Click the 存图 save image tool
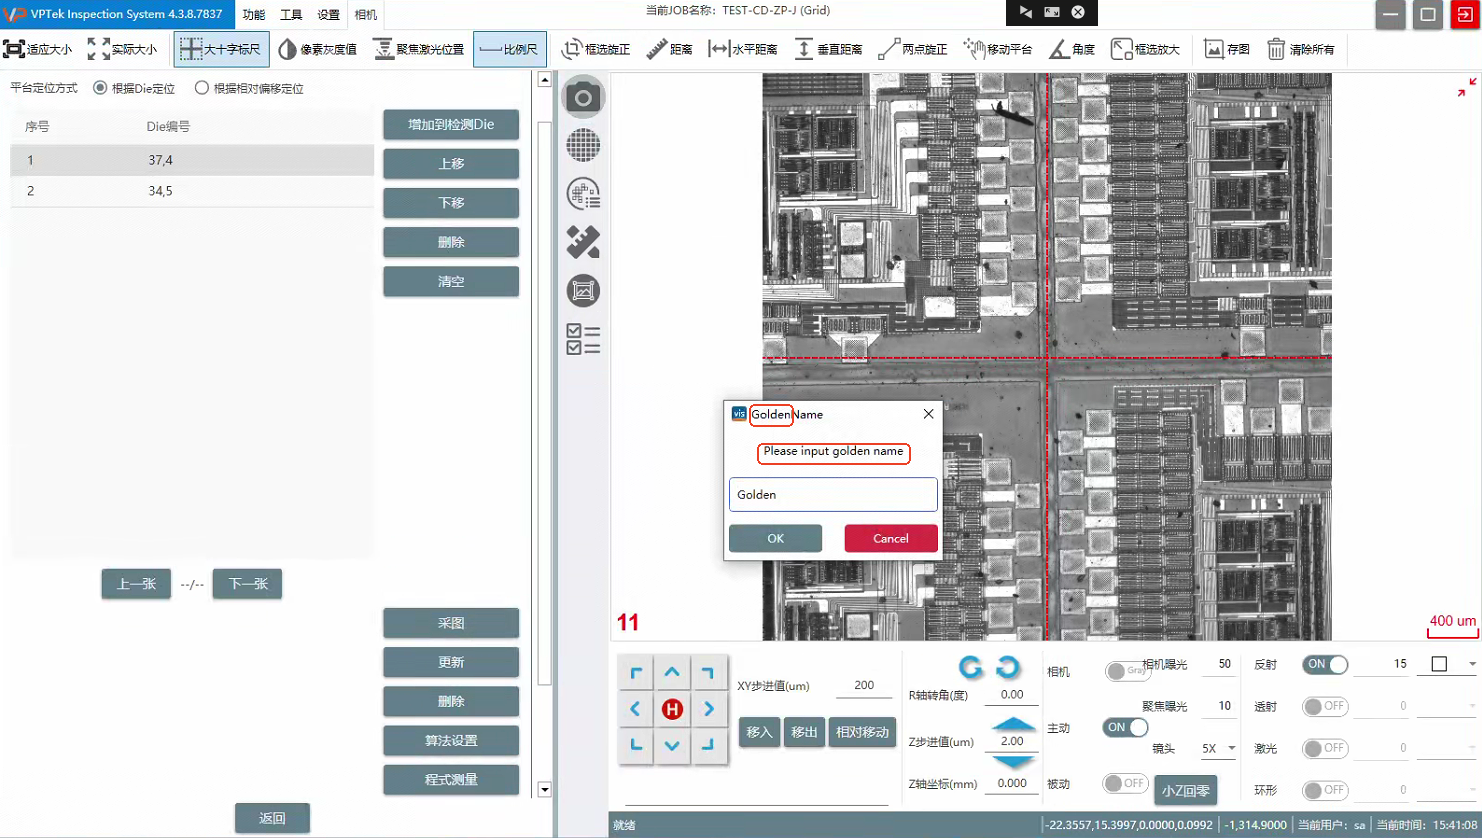The width and height of the screenshot is (1482, 838). pyautogui.click(x=1227, y=49)
